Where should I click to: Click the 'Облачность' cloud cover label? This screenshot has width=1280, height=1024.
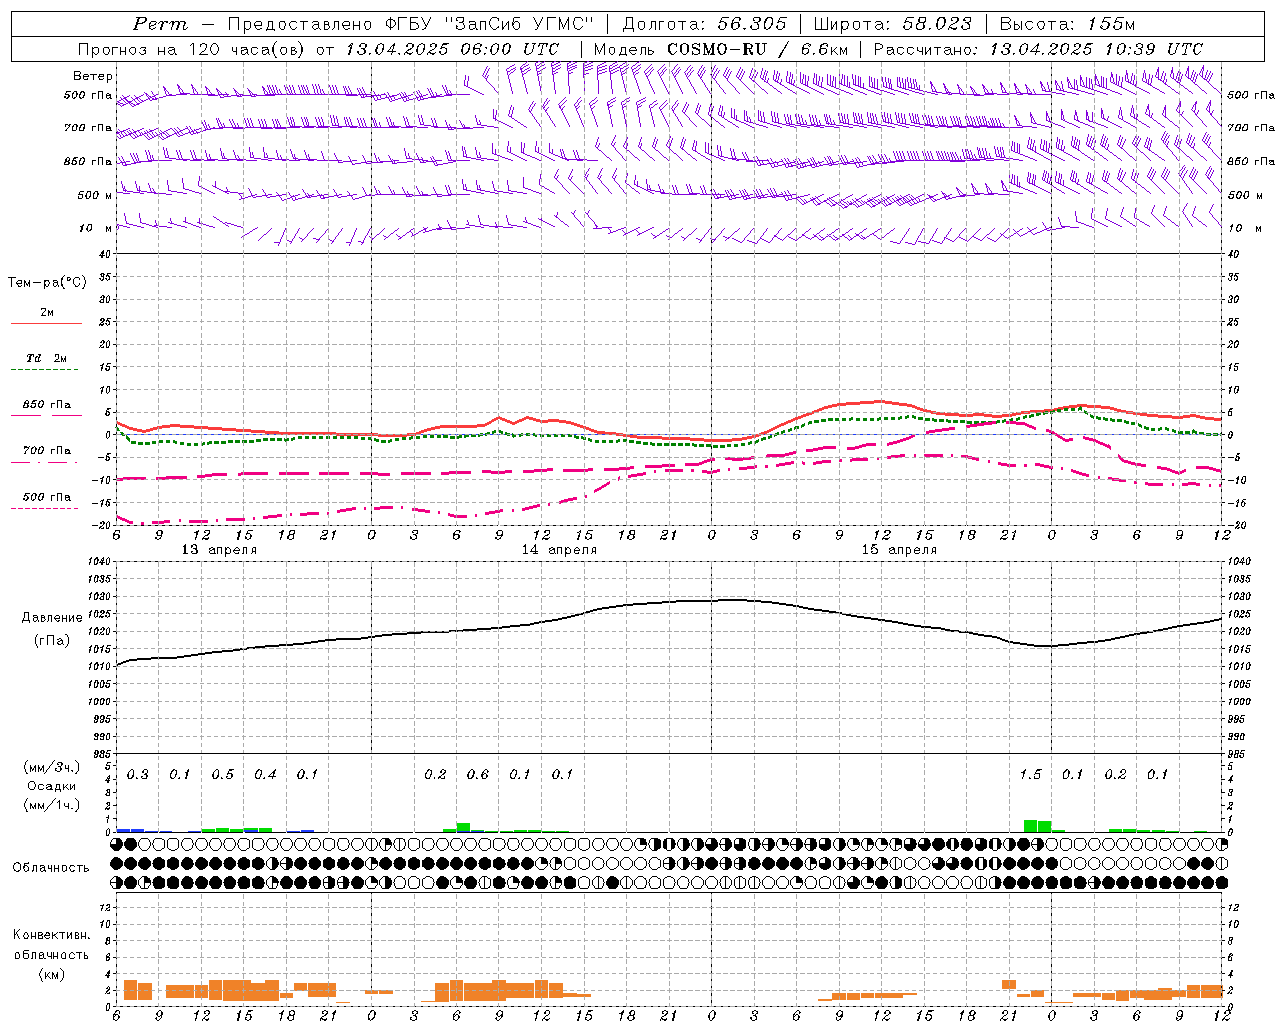pyautogui.click(x=51, y=868)
